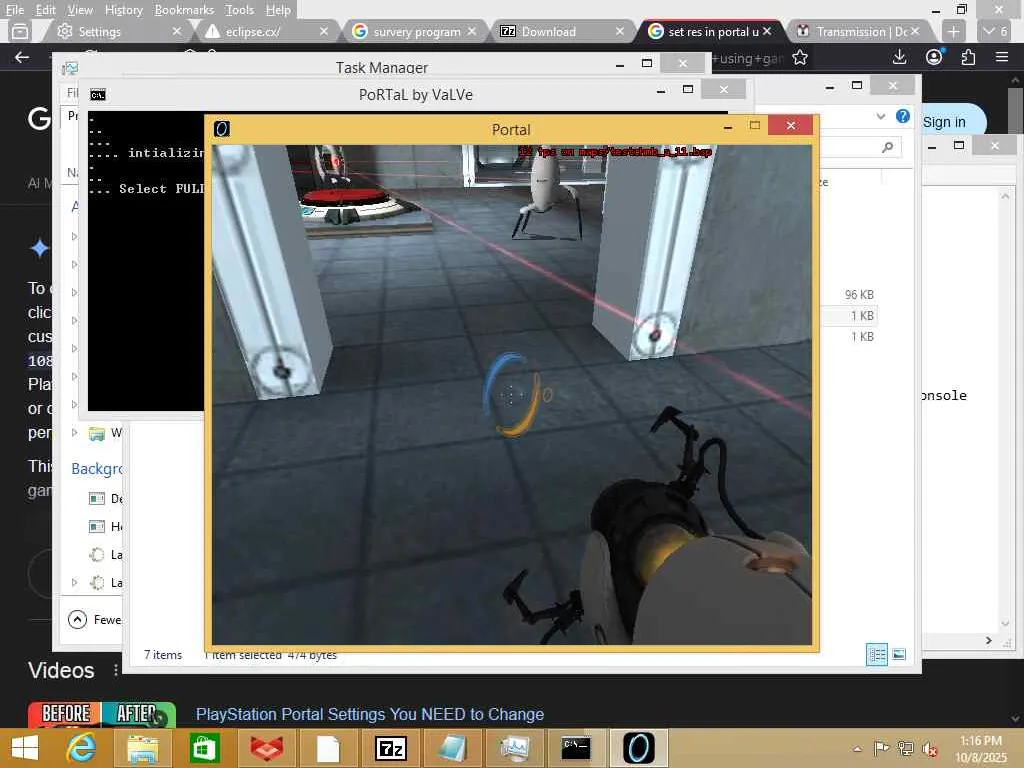Switch Explorer to large icons view
This screenshot has height=768, width=1024.
click(899, 654)
